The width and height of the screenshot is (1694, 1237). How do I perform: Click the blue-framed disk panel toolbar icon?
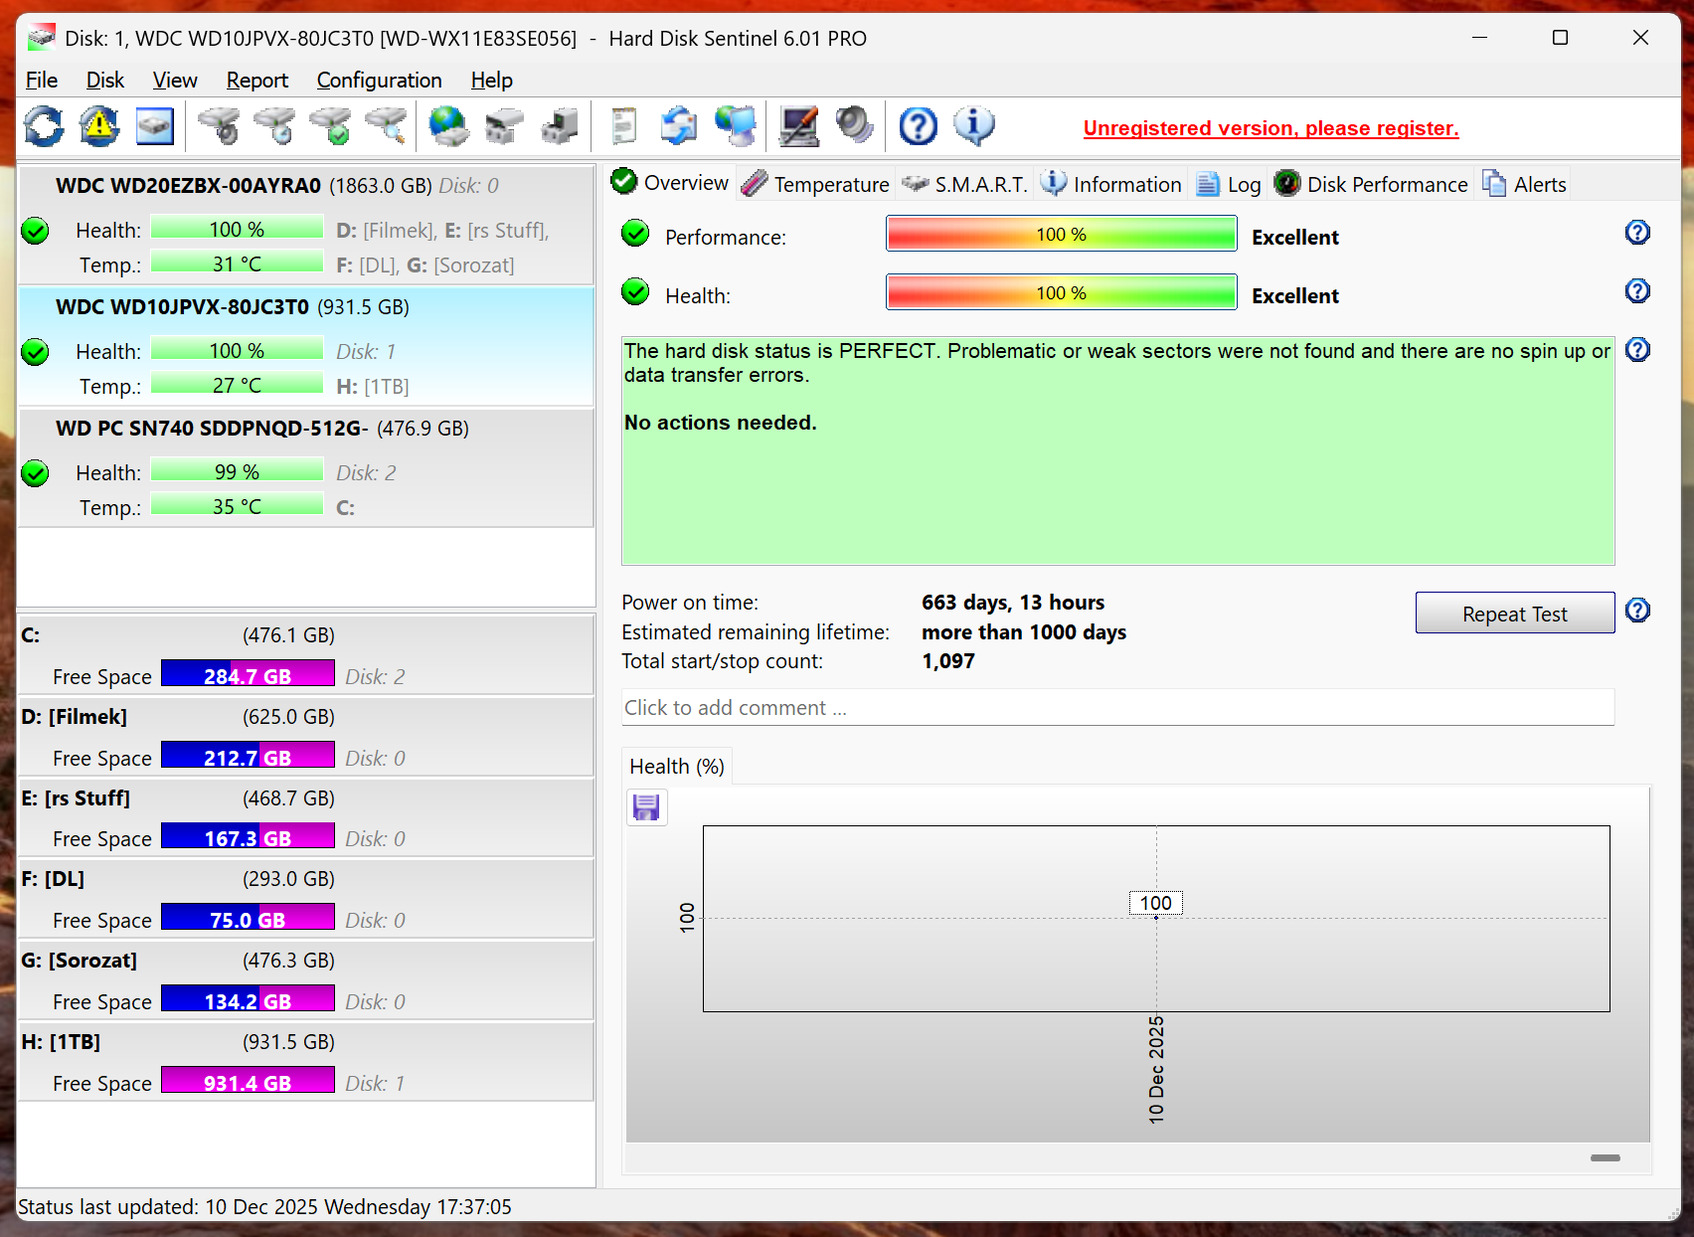[155, 126]
